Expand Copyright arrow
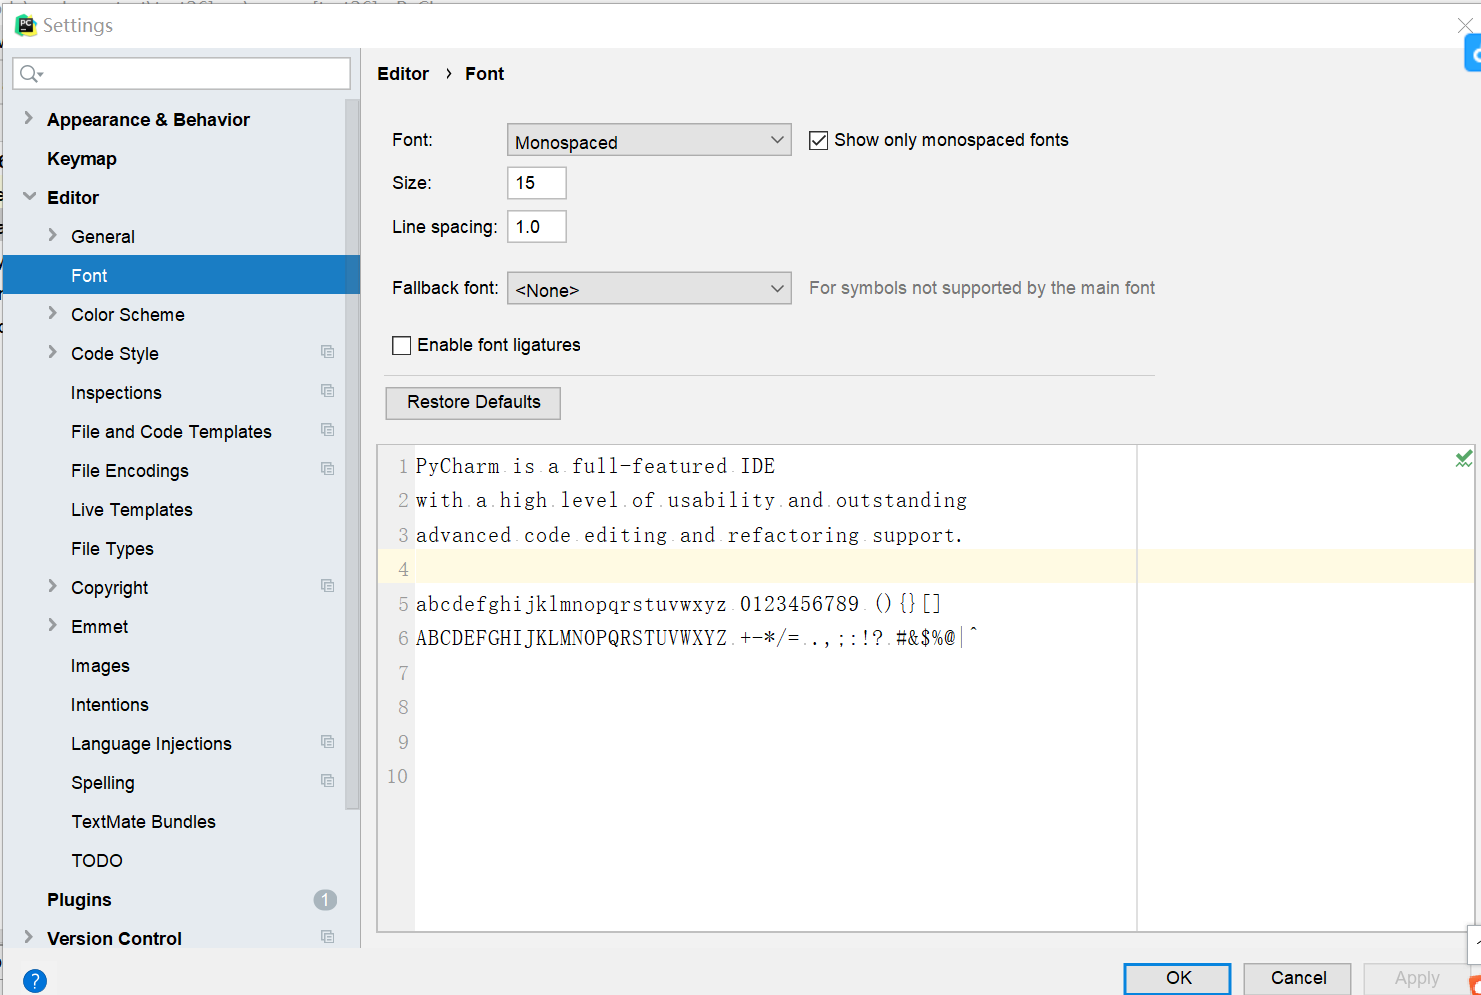Image resolution: width=1481 pixels, height=995 pixels. point(53,586)
